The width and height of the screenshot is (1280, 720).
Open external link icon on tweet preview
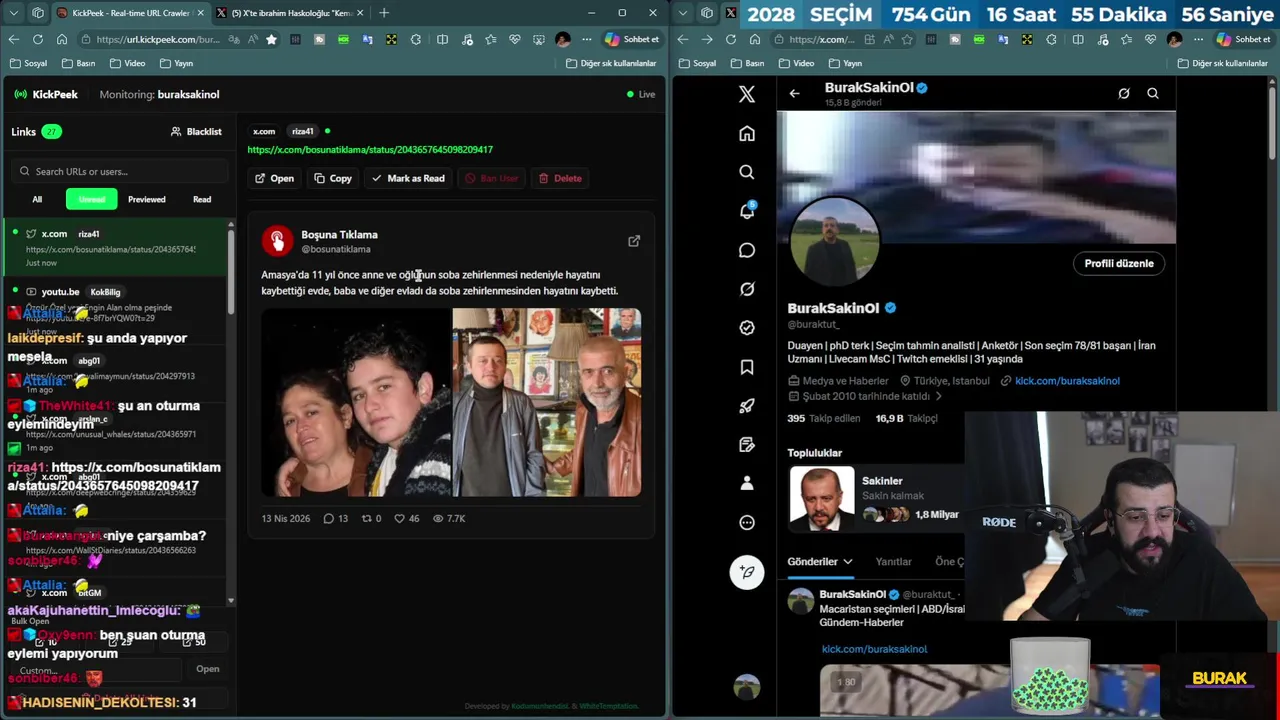pos(634,241)
